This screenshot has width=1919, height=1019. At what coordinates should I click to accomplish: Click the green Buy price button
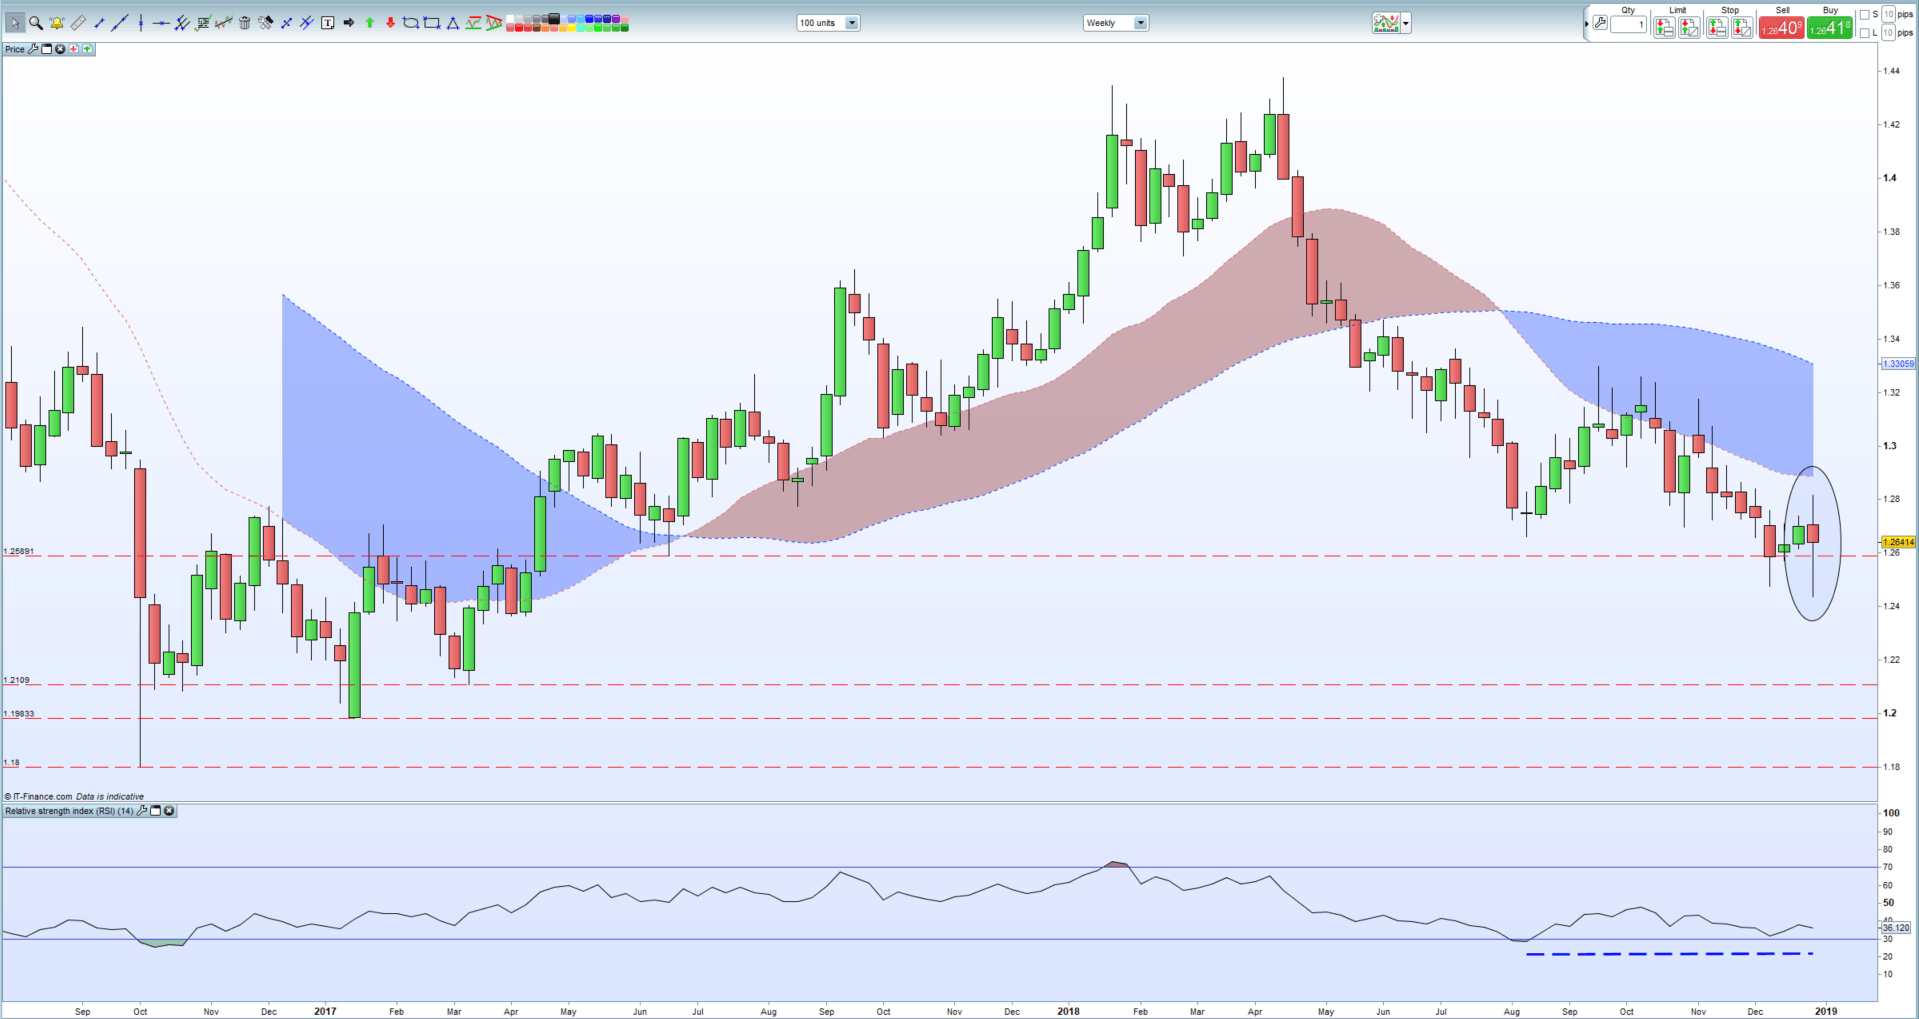(x=1830, y=27)
